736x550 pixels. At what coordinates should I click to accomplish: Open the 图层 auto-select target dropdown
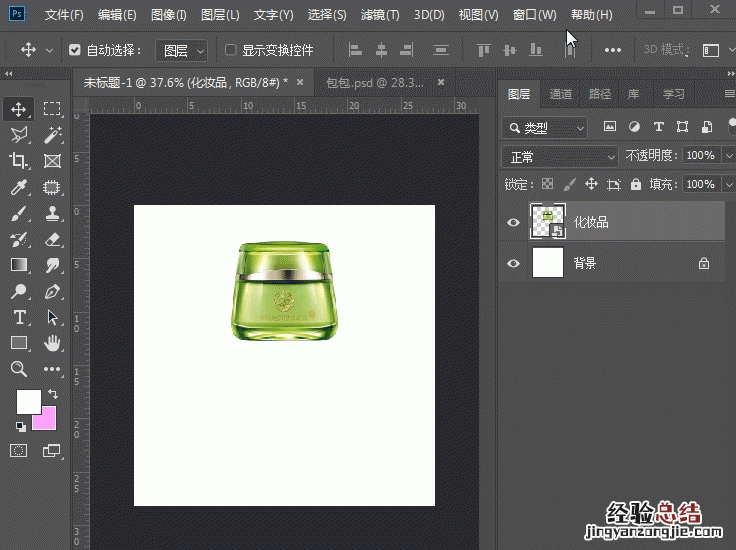tap(182, 50)
